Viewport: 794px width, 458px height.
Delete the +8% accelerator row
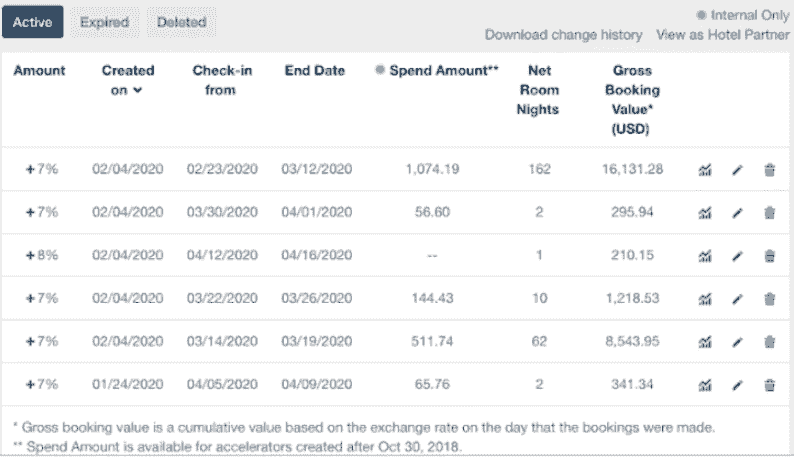[x=769, y=256]
